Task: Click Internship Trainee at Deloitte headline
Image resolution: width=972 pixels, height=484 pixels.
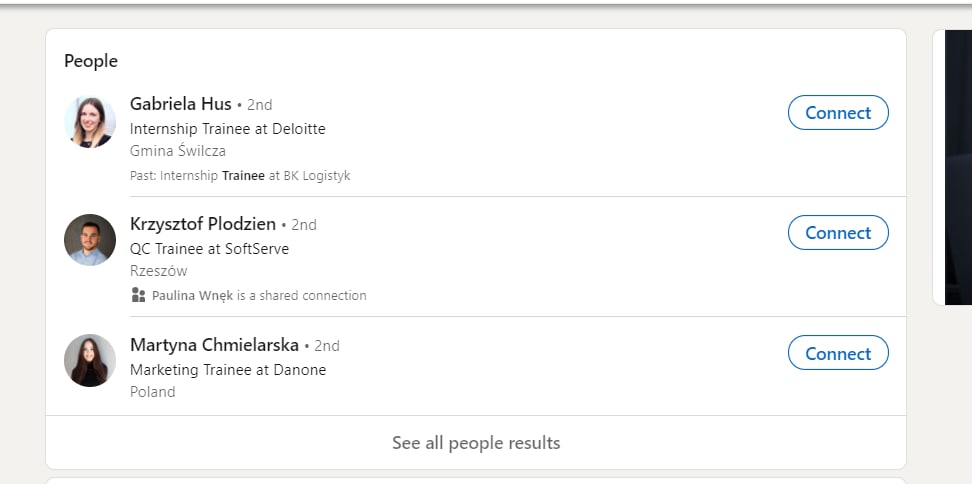Action: point(228,129)
